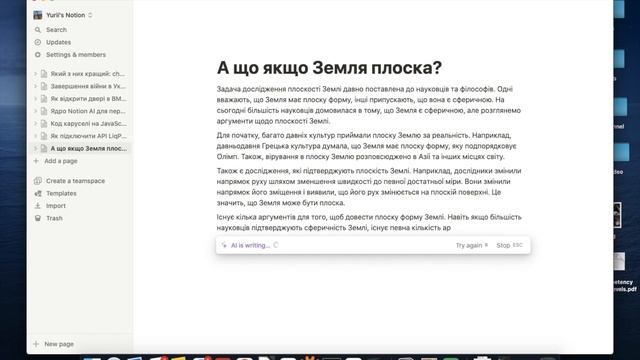Stop the AI writing
Image resolution: width=640 pixels, height=360 pixels.
509,245
